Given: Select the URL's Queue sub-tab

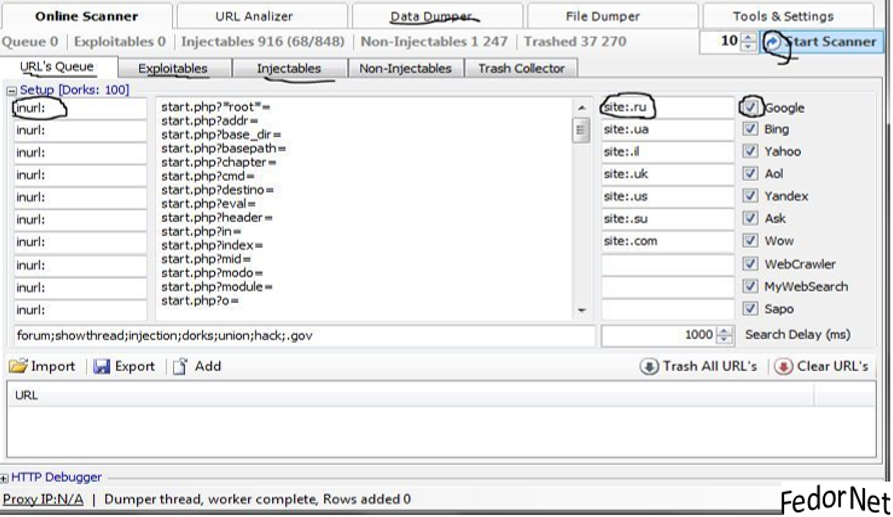Looking at the screenshot, I should coord(59,67).
